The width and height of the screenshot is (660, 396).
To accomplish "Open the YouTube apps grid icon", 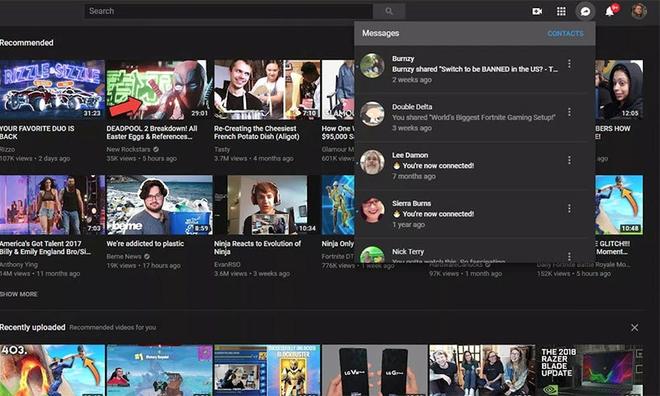I will click(561, 11).
